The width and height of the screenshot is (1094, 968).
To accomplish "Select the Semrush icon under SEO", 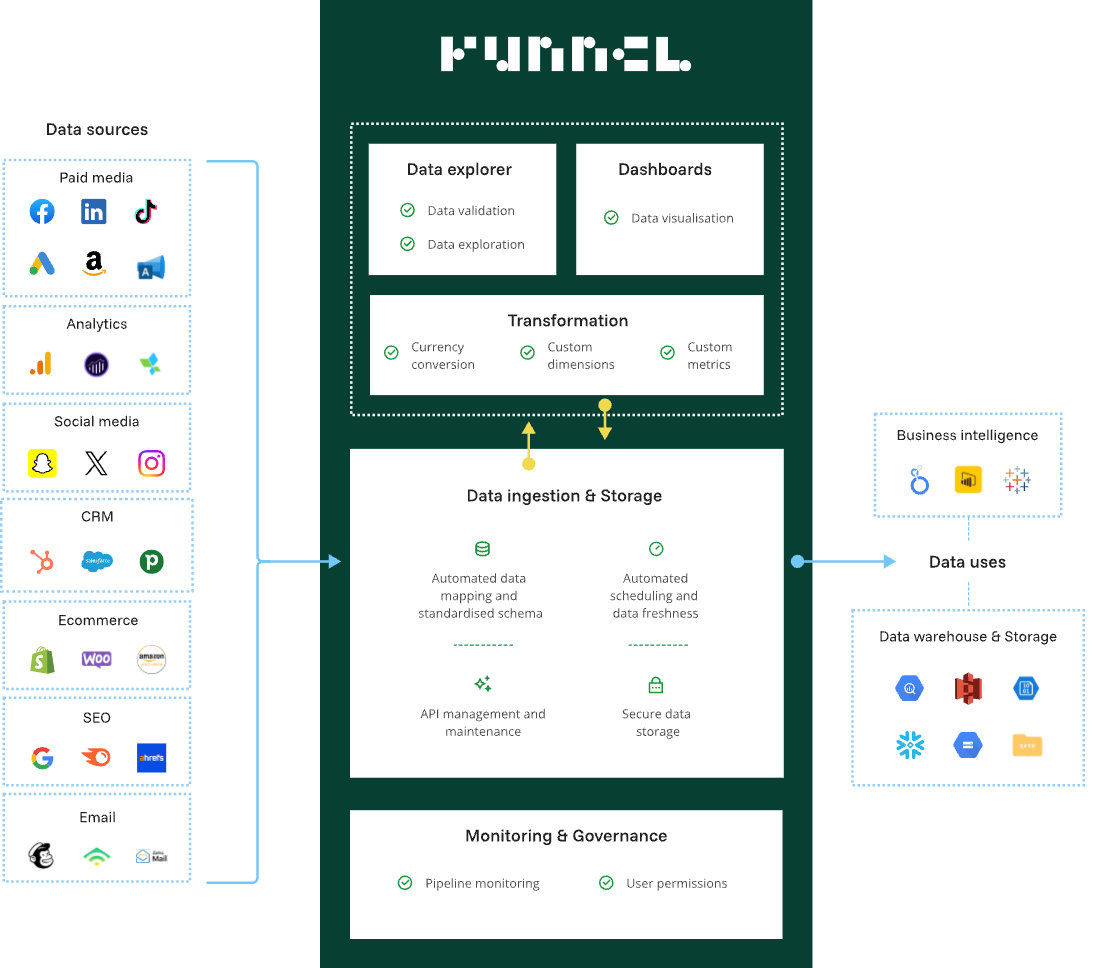I will coord(96,758).
